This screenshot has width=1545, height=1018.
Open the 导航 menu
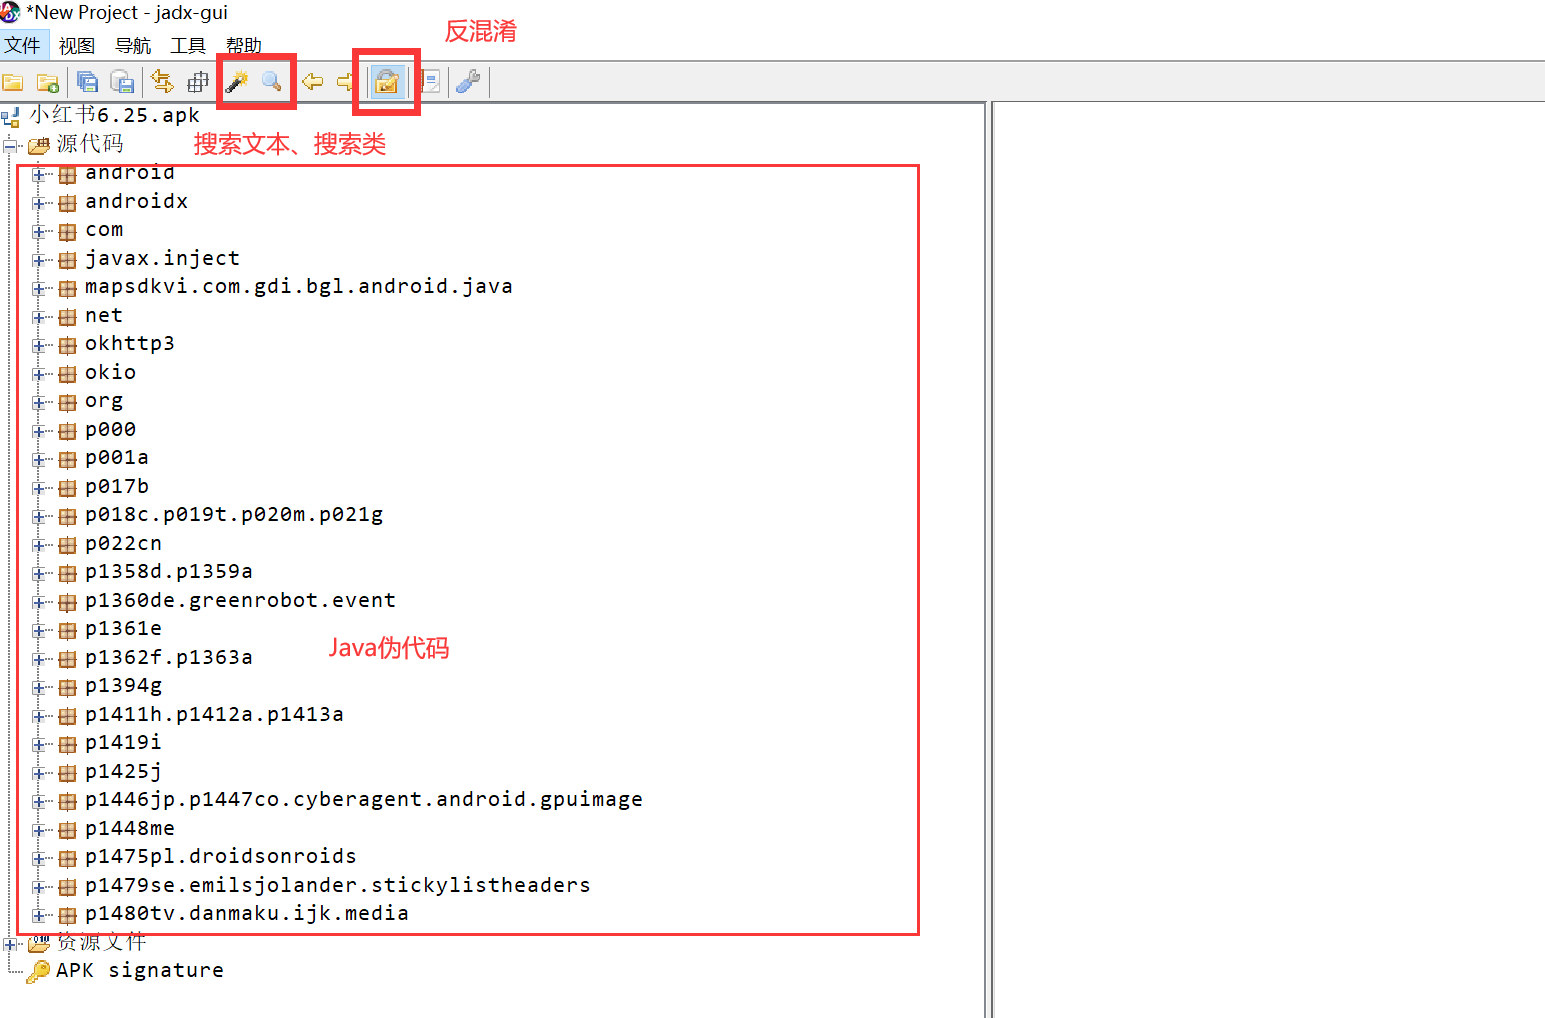tap(133, 45)
